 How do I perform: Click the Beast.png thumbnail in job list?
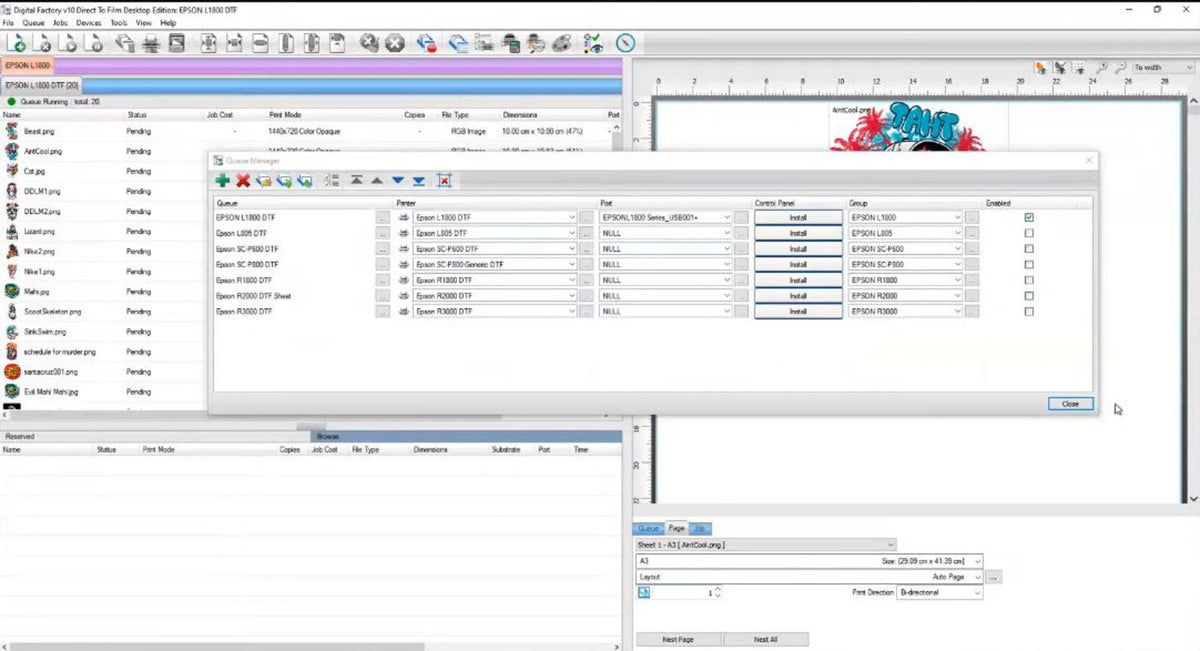(x=12, y=131)
